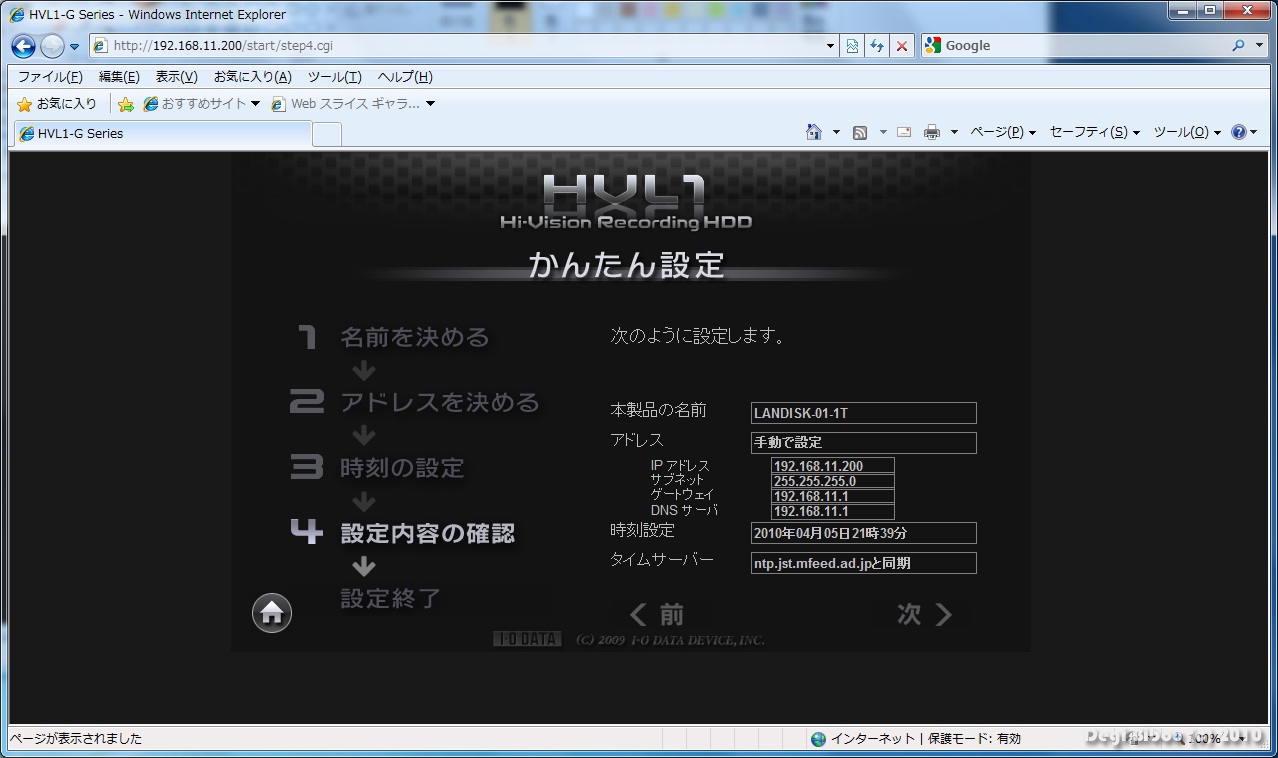Image resolution: width=1278 pixels, height=758 pixels.
Task: Click step 4 設定内容の確認
Action: (402, 533)
